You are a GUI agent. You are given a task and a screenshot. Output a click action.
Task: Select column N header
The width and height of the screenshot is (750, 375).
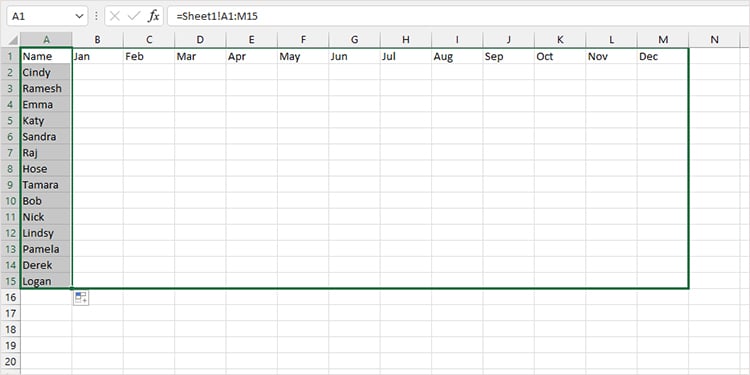[715, 40]
